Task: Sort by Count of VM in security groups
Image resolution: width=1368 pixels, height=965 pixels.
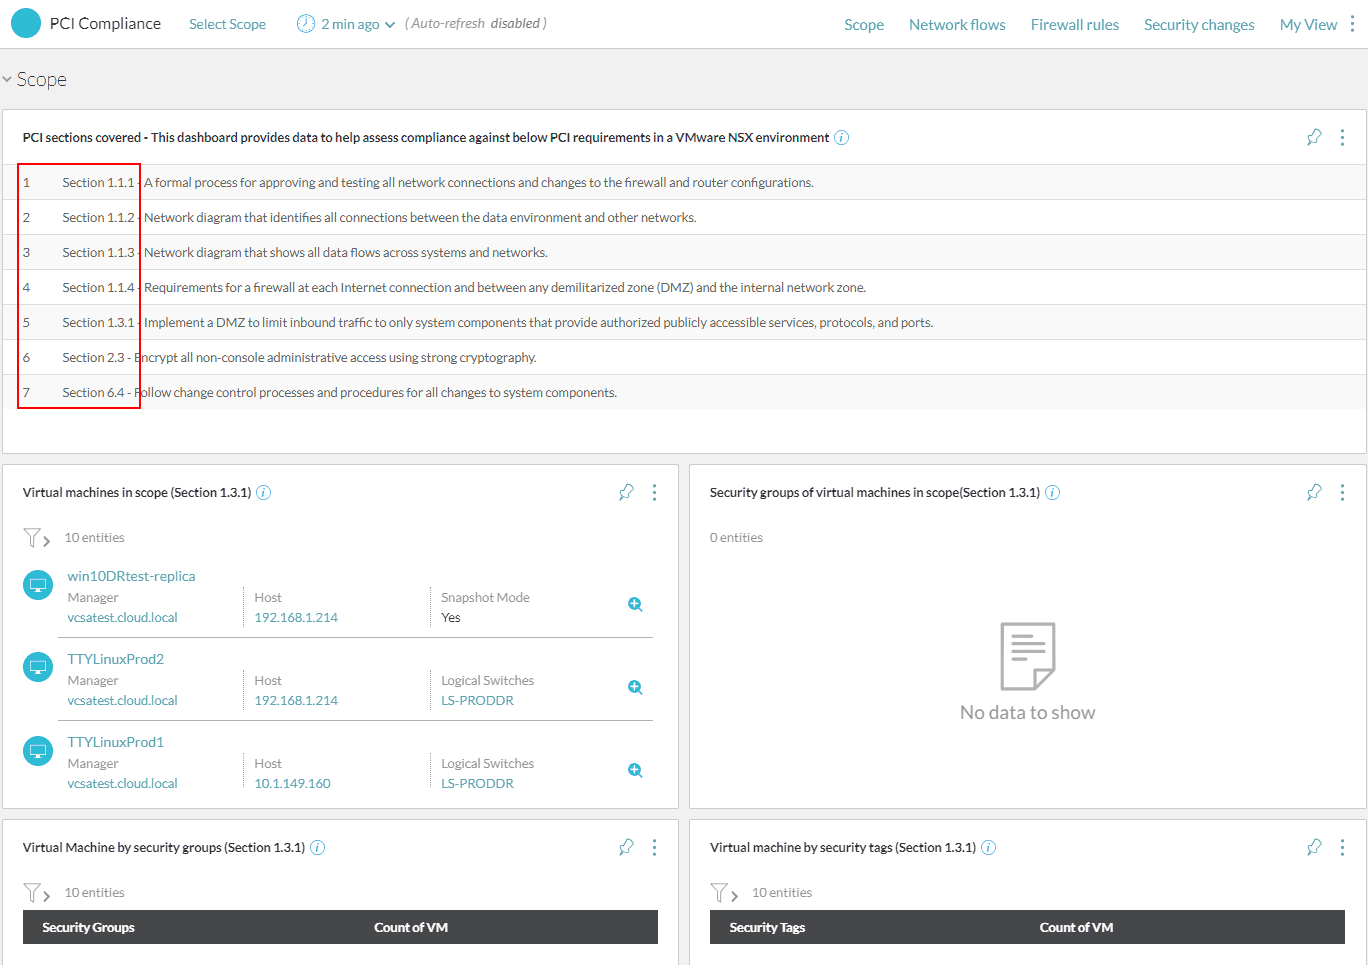Action: click(411, 928)
